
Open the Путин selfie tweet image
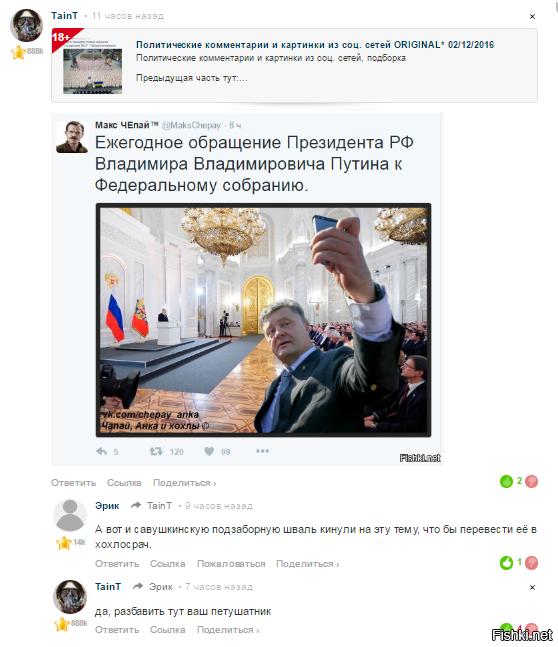[263, 320]
